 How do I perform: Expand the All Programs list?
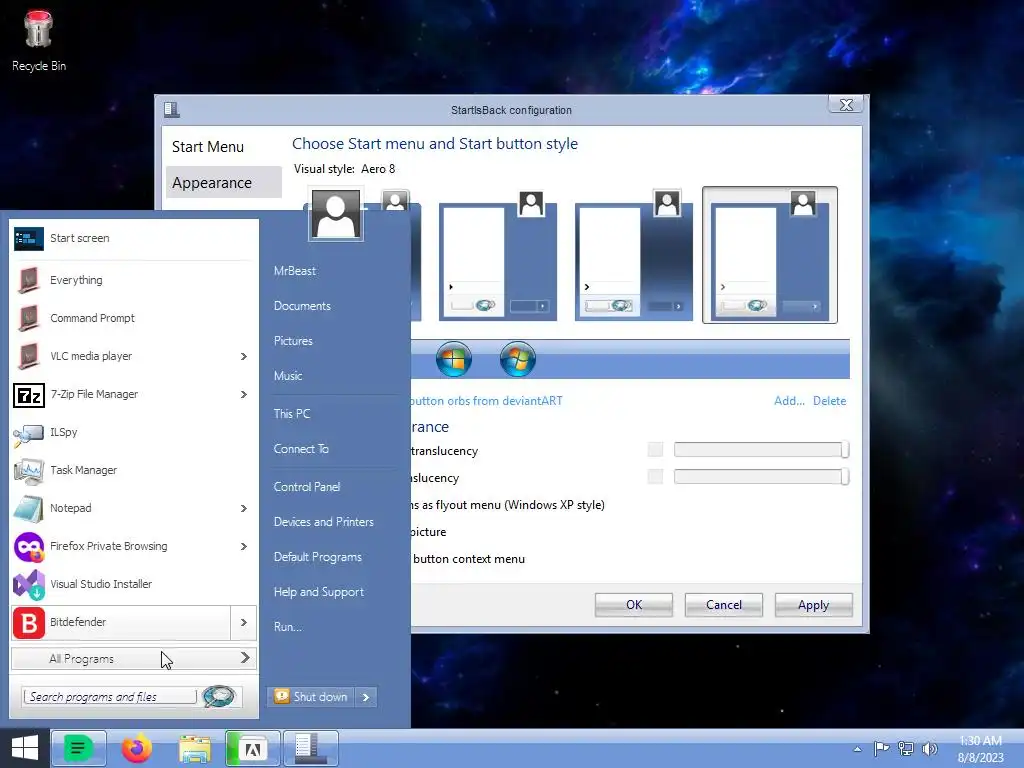134,658
